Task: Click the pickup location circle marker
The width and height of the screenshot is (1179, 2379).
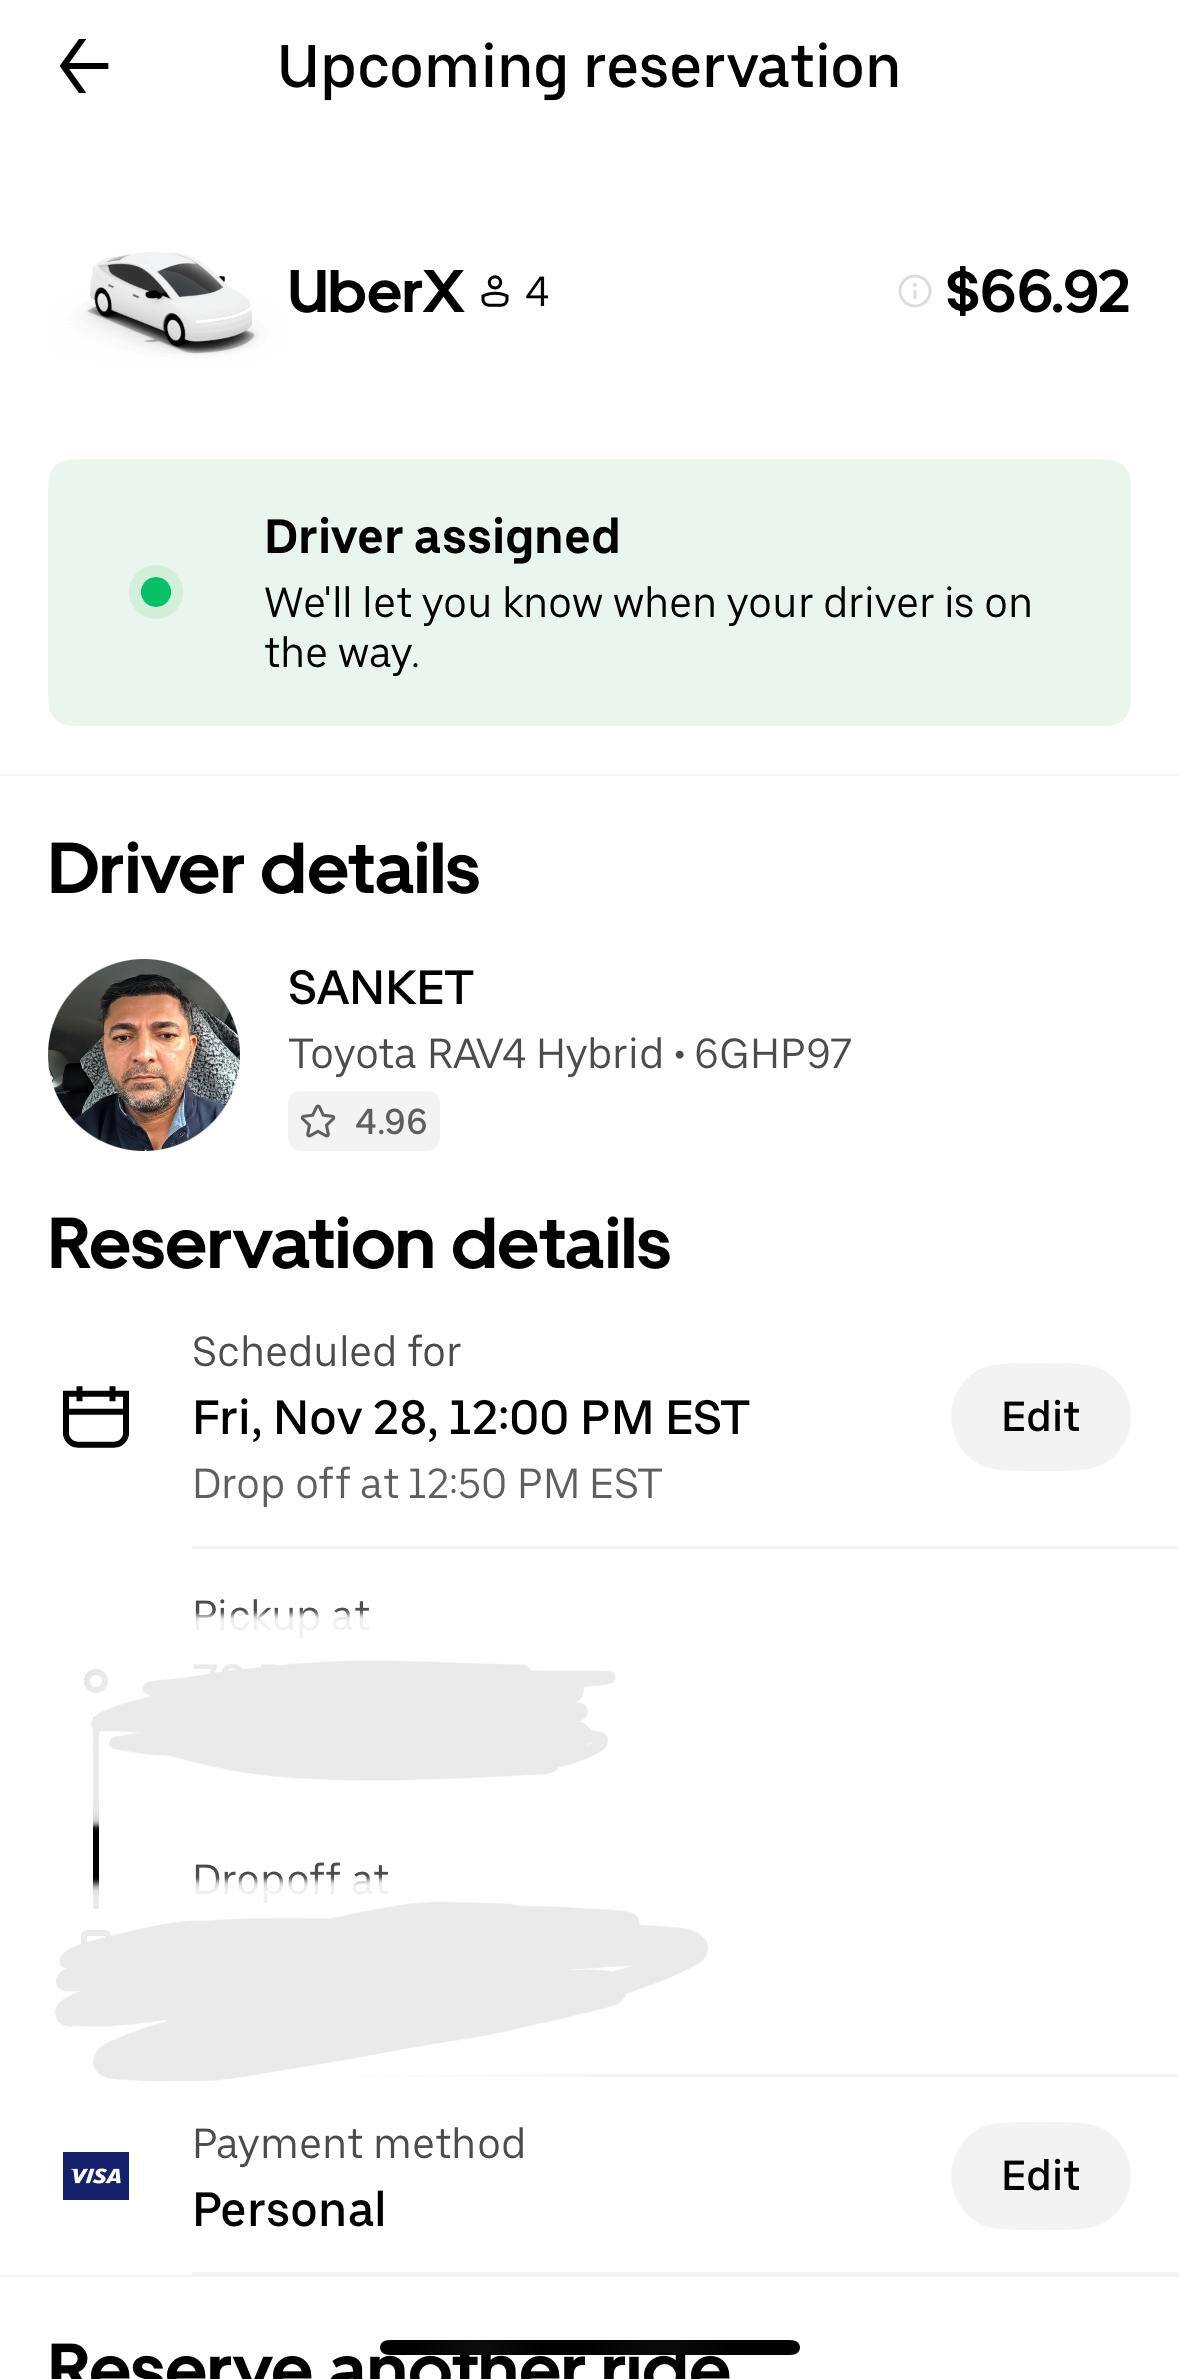Action: 96,1680
